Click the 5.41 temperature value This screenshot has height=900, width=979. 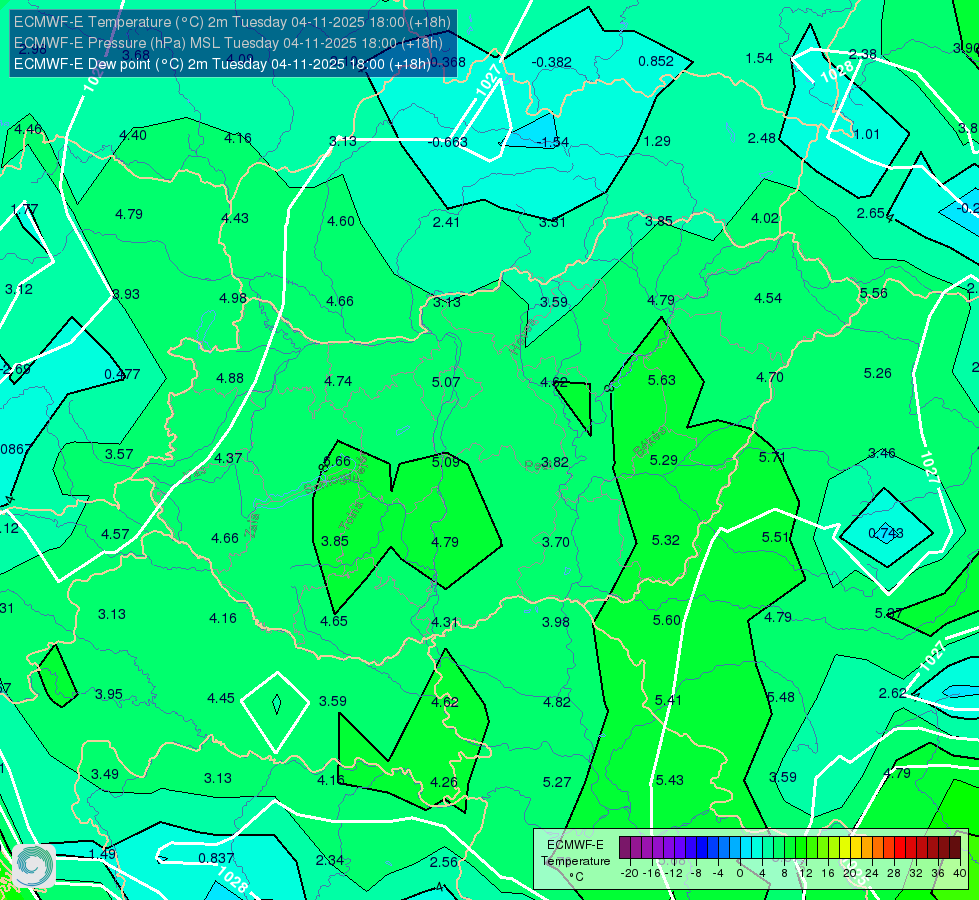click(669, 700)
